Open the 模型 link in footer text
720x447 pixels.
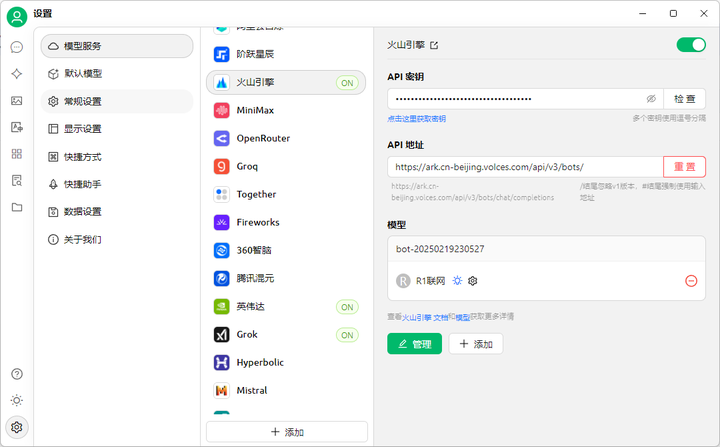click(463, 317)
